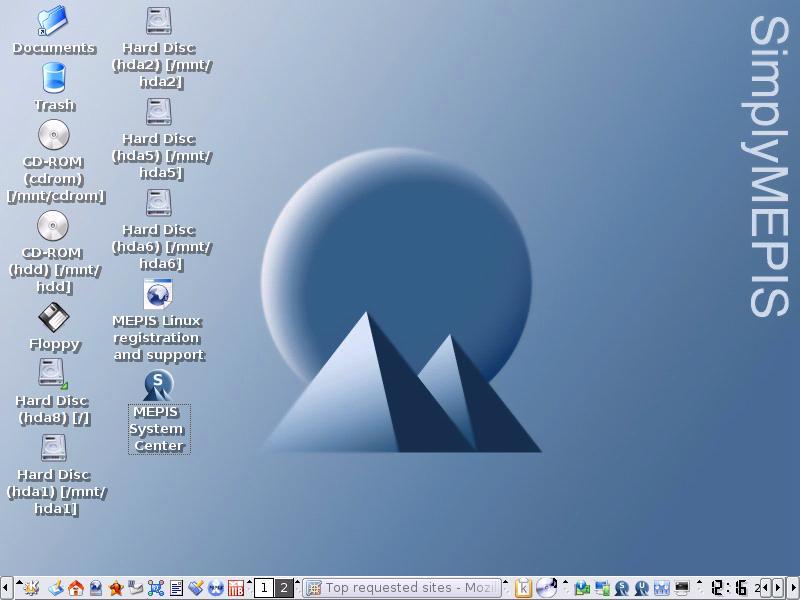This screenshot has height=600, width=800.
Task: Click the blue U icon in the system tray
Action: (642, 589)
